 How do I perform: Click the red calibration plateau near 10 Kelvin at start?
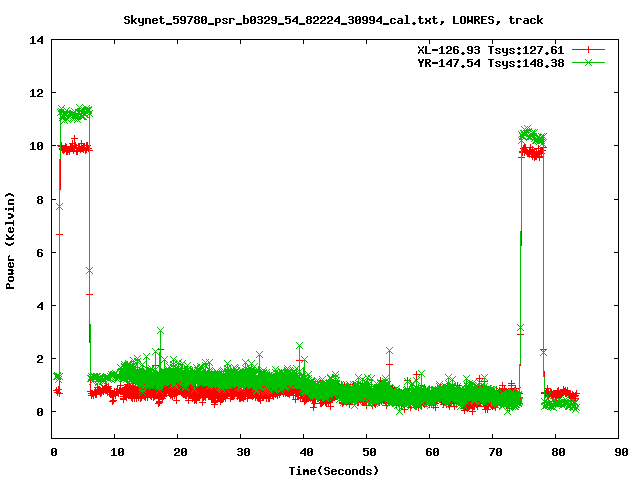pyautogui.click(x=75, y=147)
